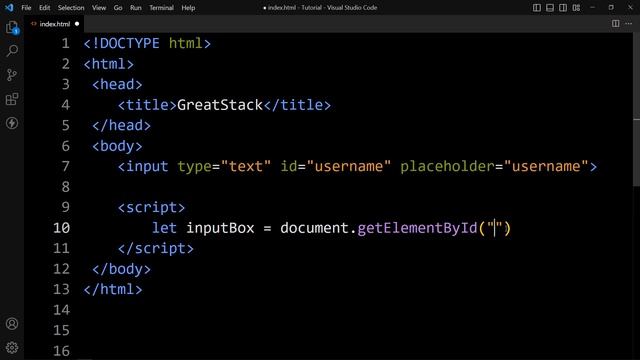Click the placeholder attribute name

click(447, 166)
